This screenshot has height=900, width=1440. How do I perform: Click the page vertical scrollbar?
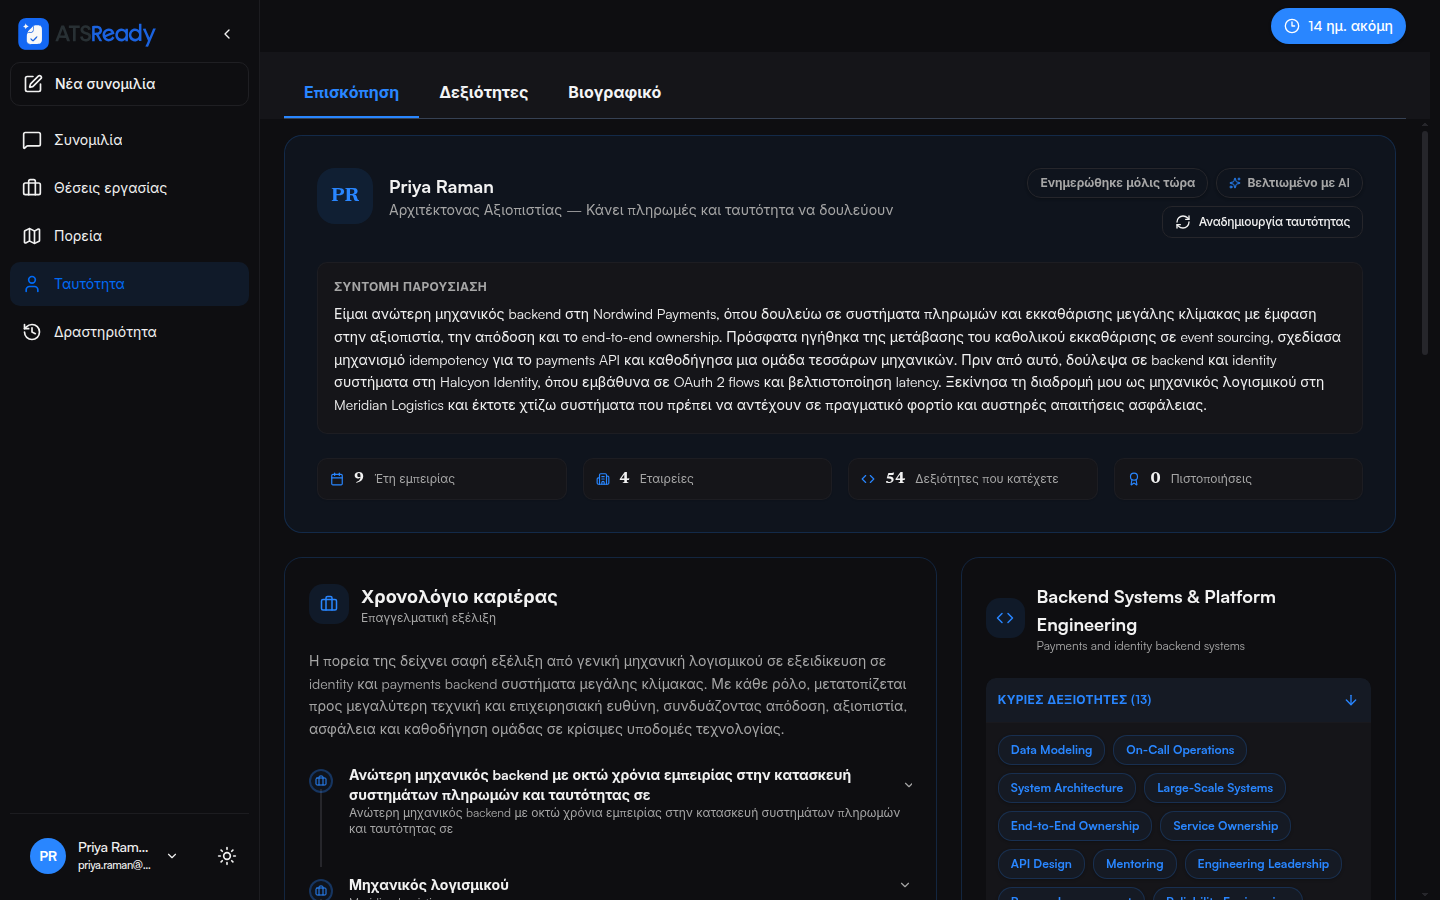pos(1425,243)
